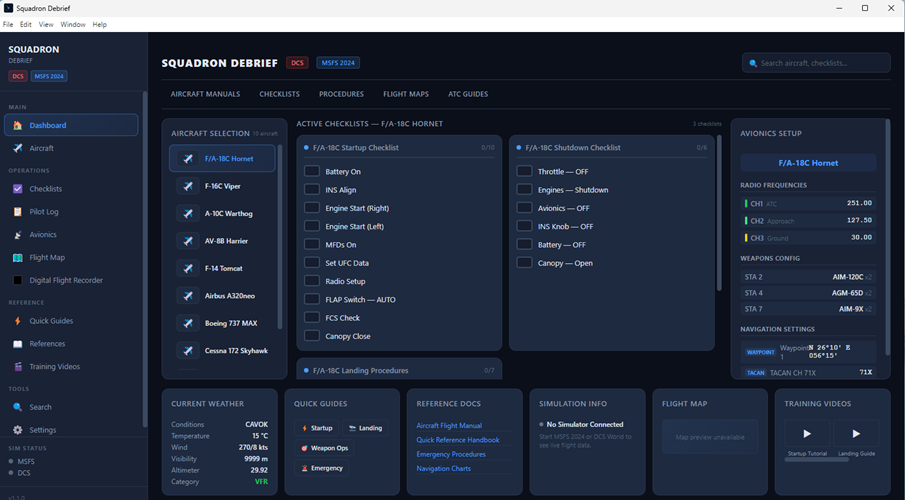The image size is (905, 500).
Task: Collapse the F/A-18C Shutdown Checklist header
Action: [x=612, y=148]
